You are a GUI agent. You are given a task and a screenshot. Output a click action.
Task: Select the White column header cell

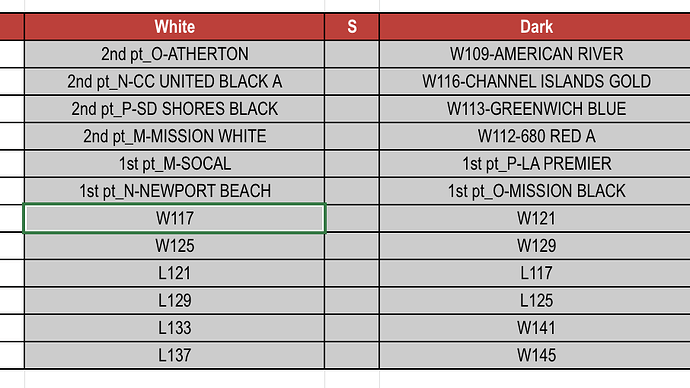click(175, 27)
